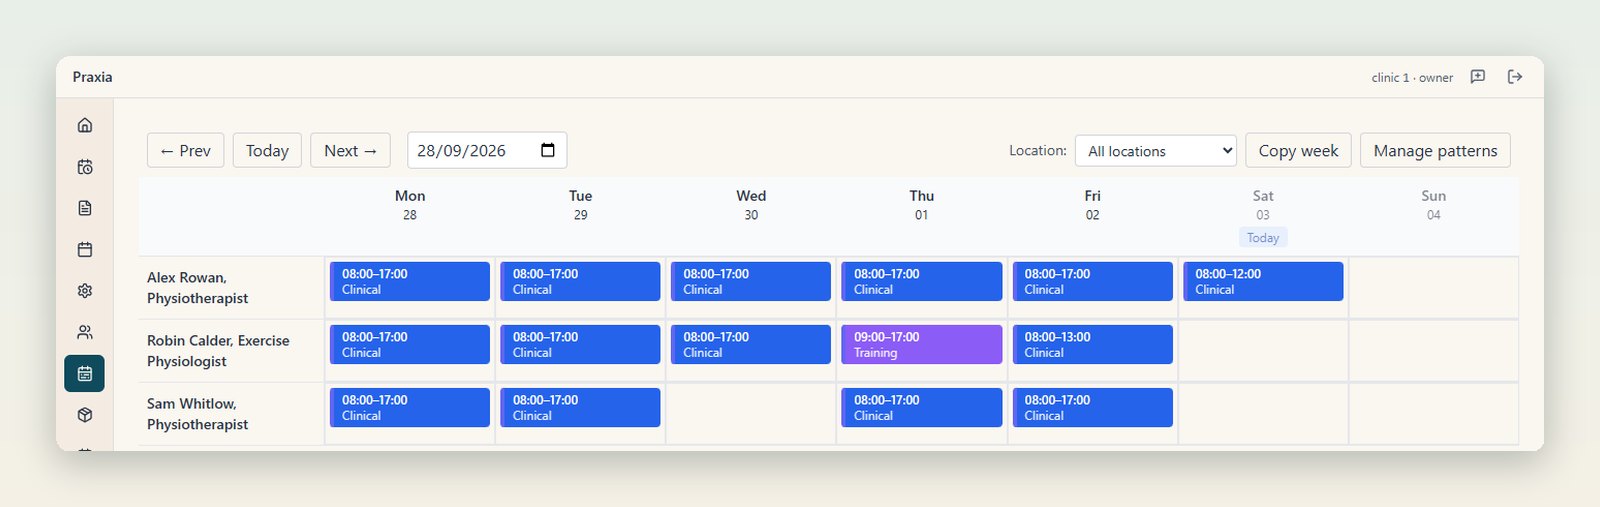Open the calendar-clock icon in sidebar
This screenshot has width=1600, height=507.
click(85, 167)
